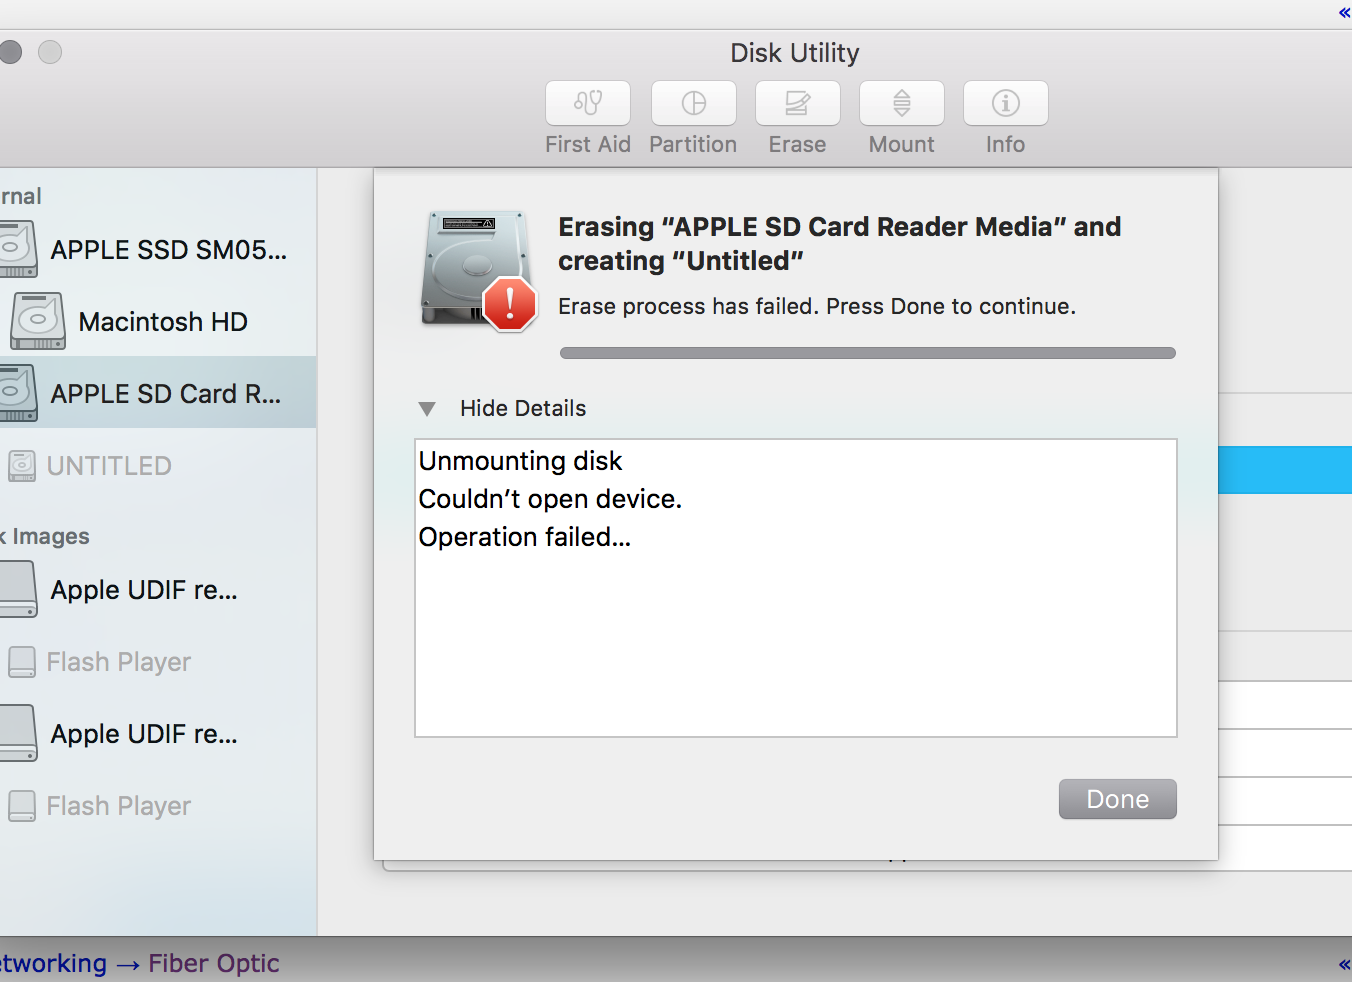Click the APPLE SD Card R... disk icon
The height and width of the screenshot is (982, 1352).
[x=17, y=393]
